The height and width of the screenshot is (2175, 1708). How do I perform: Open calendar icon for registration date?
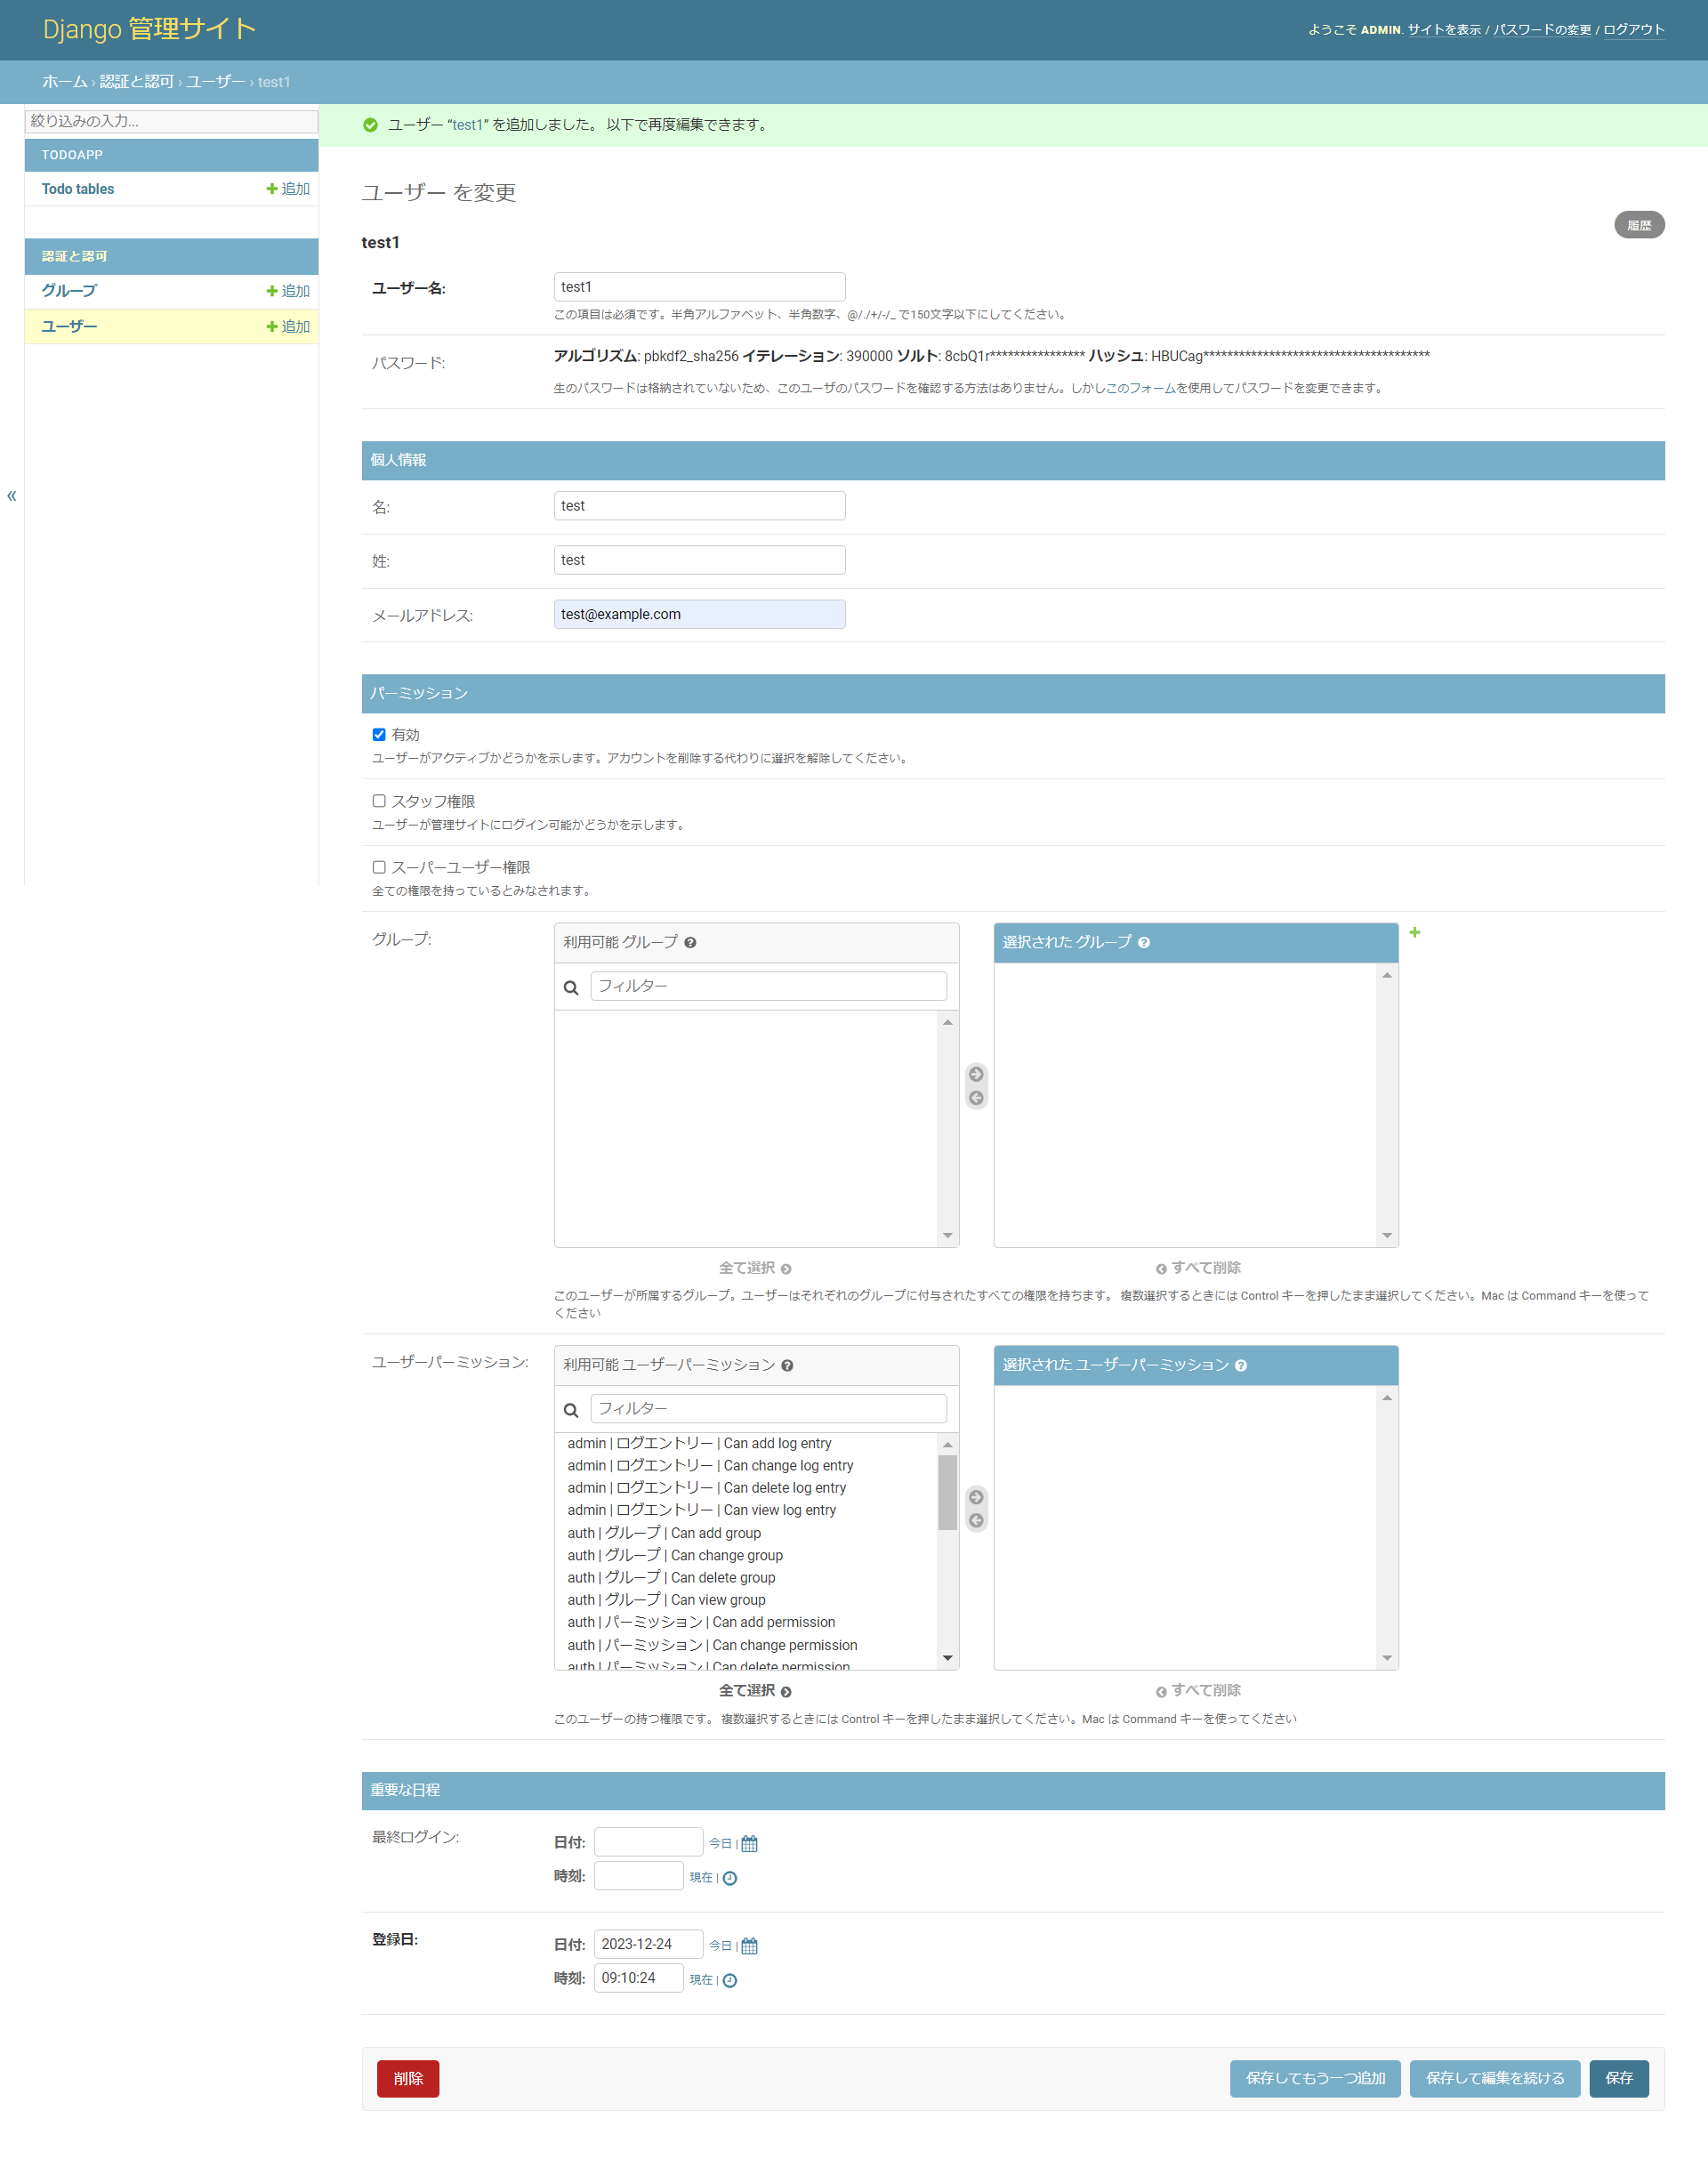pos(749,1945)
